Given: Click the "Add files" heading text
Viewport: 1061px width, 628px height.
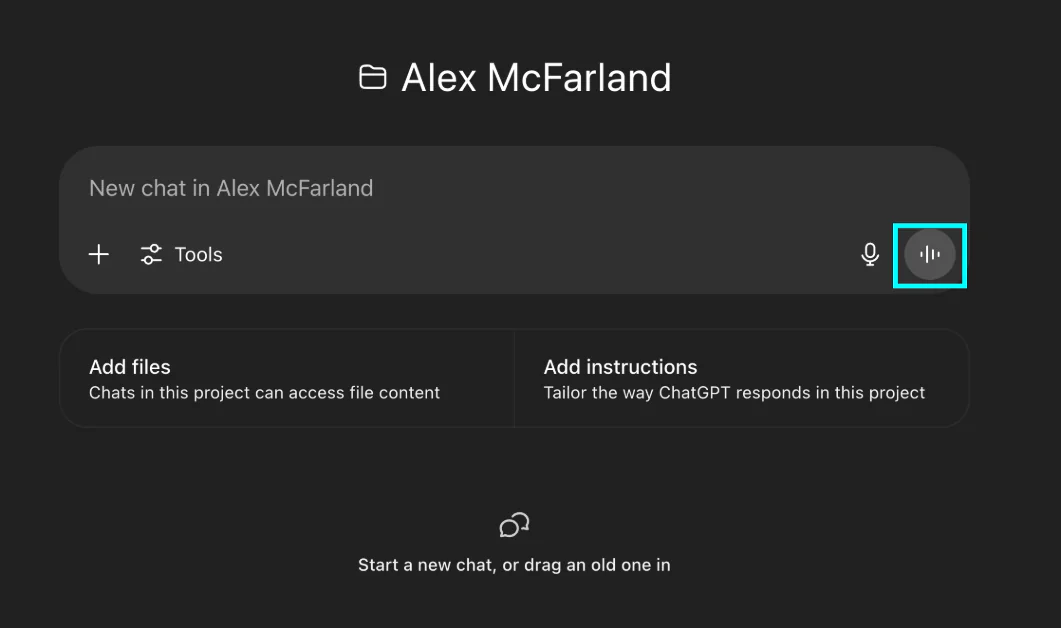Looking at the screenshot, I should [x=130, y=367].
